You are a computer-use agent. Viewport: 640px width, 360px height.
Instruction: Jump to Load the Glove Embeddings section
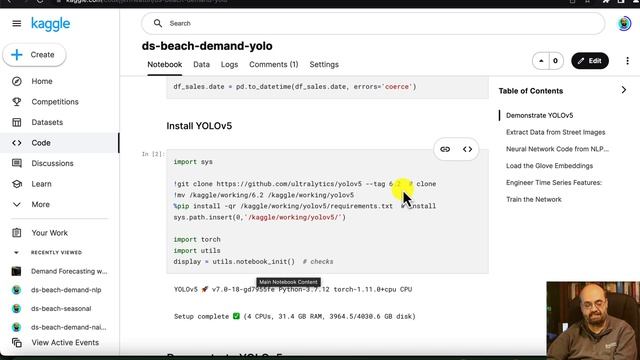549,166
